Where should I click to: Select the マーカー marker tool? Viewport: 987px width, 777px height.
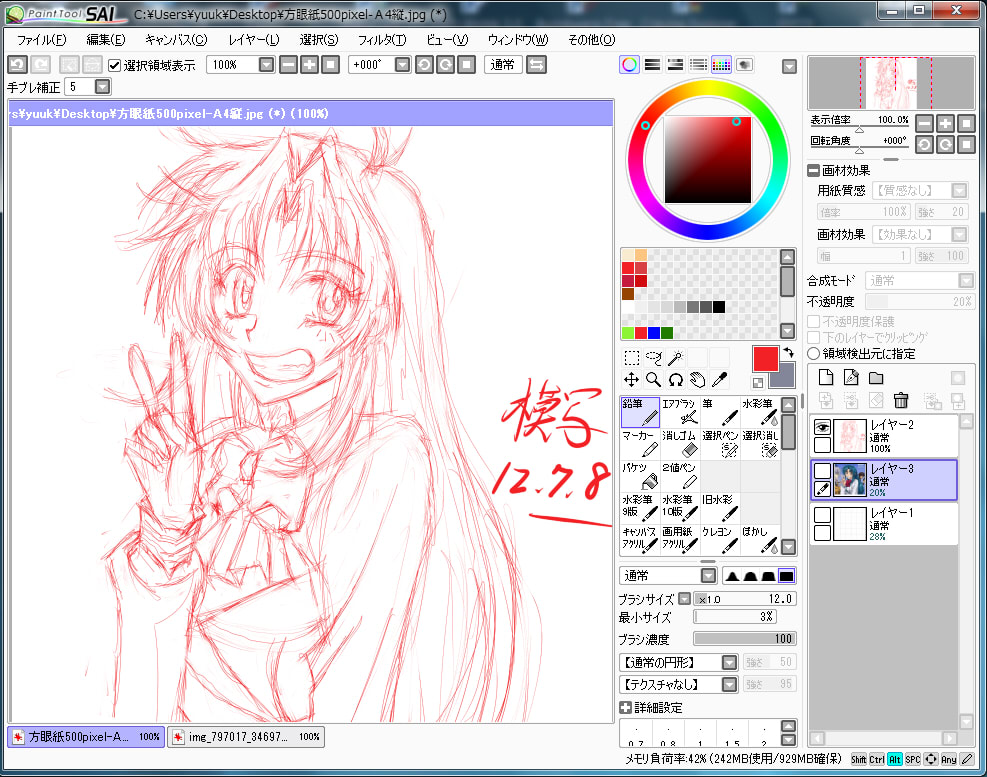640,445
